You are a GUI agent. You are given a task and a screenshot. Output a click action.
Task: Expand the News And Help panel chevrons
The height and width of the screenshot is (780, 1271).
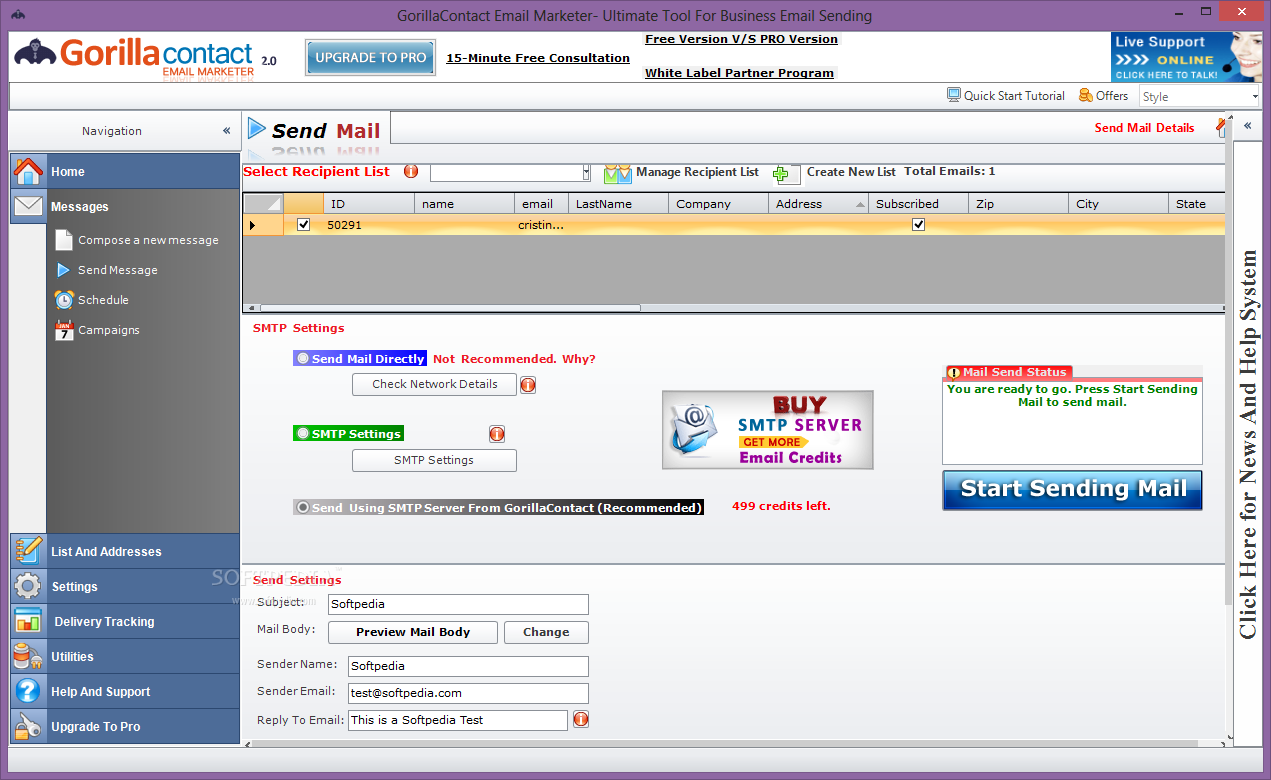coord(1247,126)
